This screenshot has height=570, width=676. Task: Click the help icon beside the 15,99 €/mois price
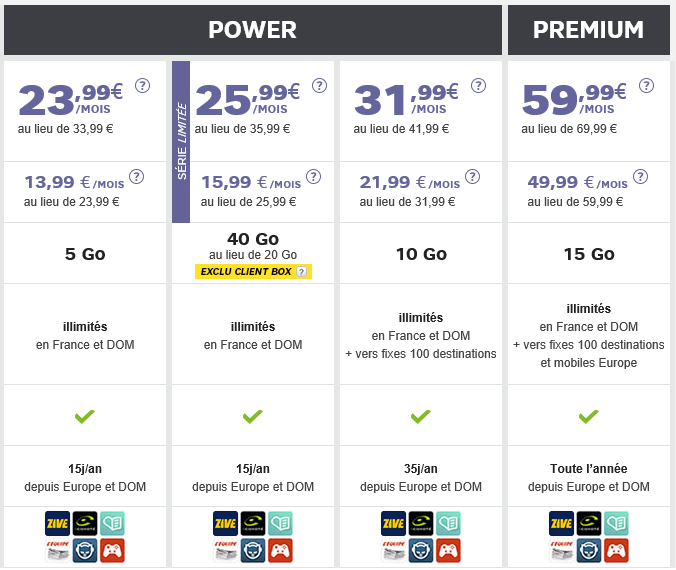[x=313, y=176]
